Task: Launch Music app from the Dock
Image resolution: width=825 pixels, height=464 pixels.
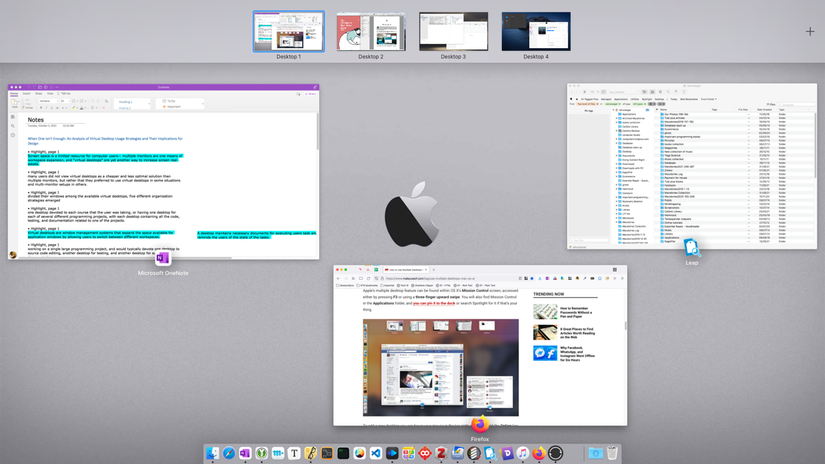Action: [x=523, y=453]
